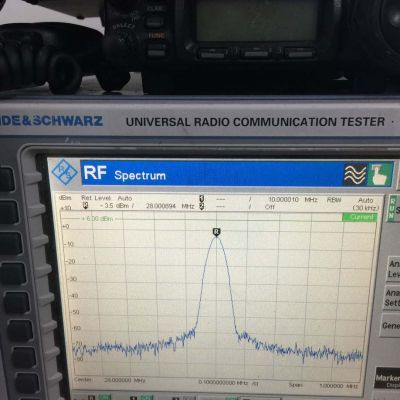Select the R reference marker on the spectrum peak
Image resolution: width=400 pixels, height=400 pixels.
tap(217, 232)
